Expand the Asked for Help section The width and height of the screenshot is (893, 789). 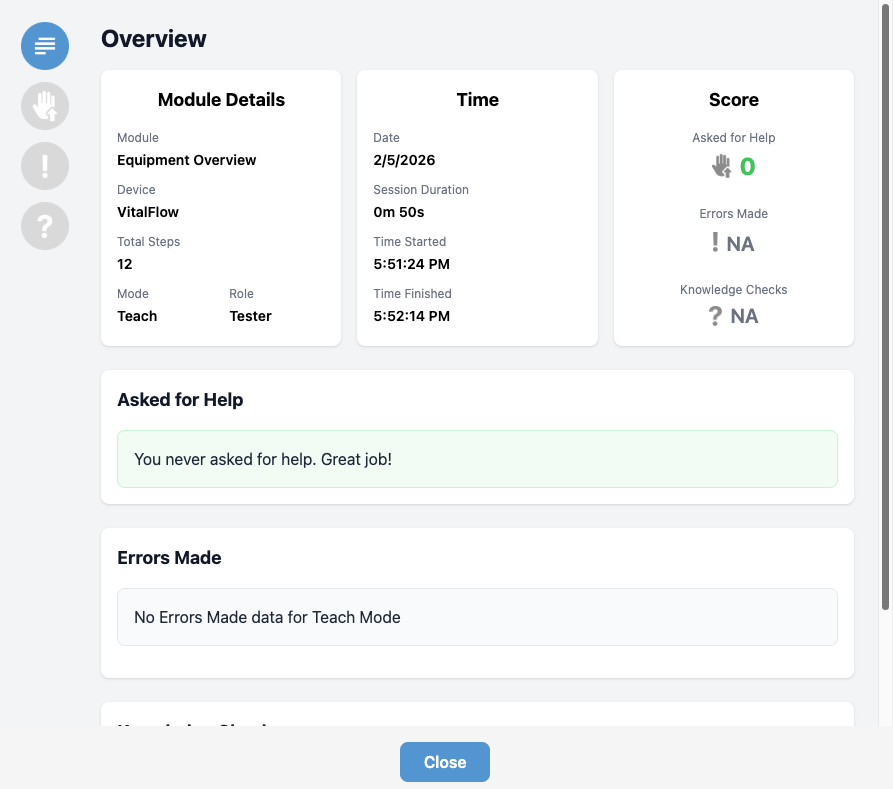[x=180, y=399]
